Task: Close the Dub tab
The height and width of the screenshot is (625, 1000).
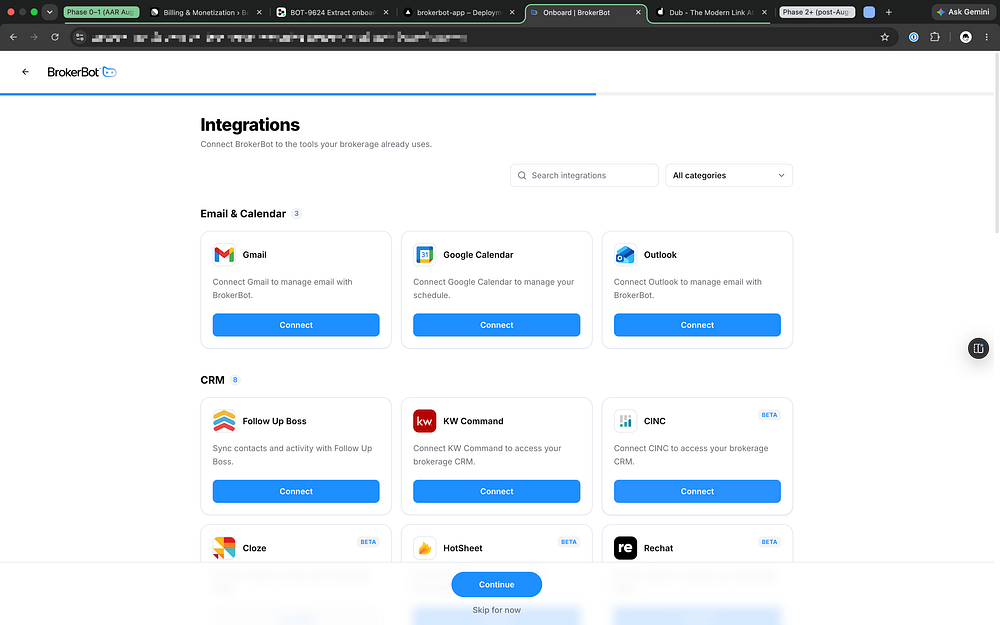Action: [764, 12]
